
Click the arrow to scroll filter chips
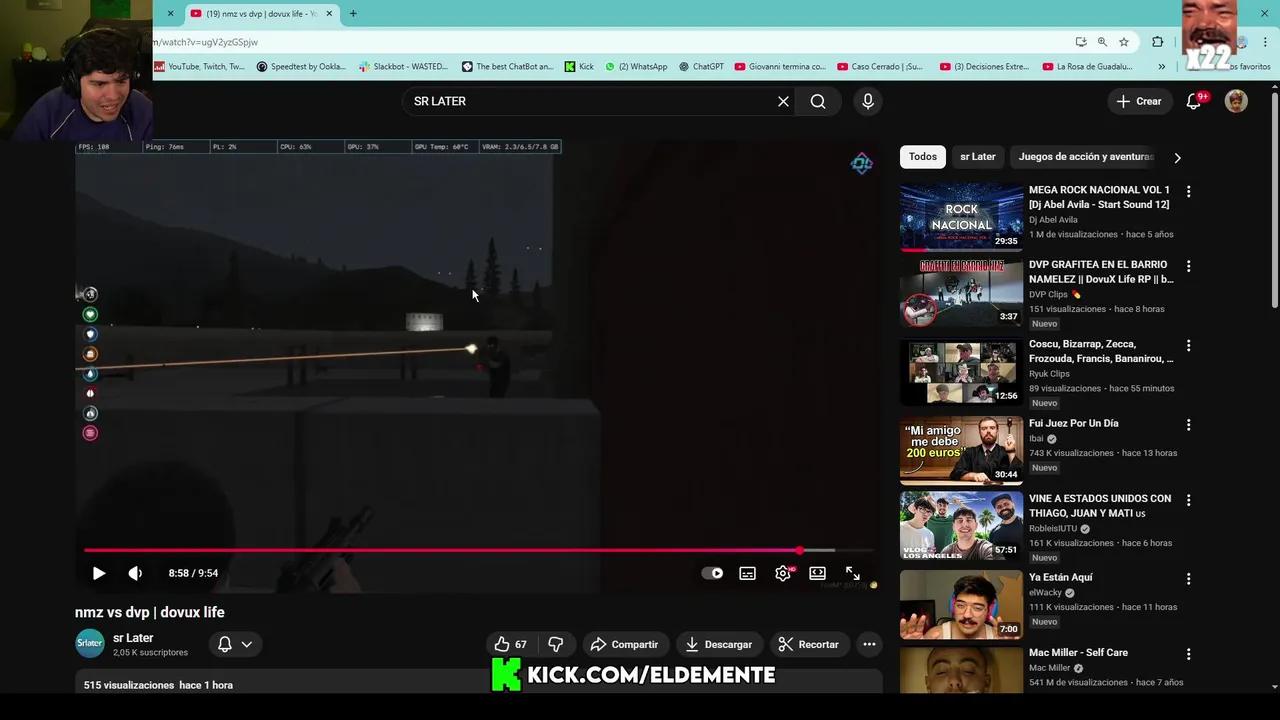pyautogui.click(x=1177, y=157)
